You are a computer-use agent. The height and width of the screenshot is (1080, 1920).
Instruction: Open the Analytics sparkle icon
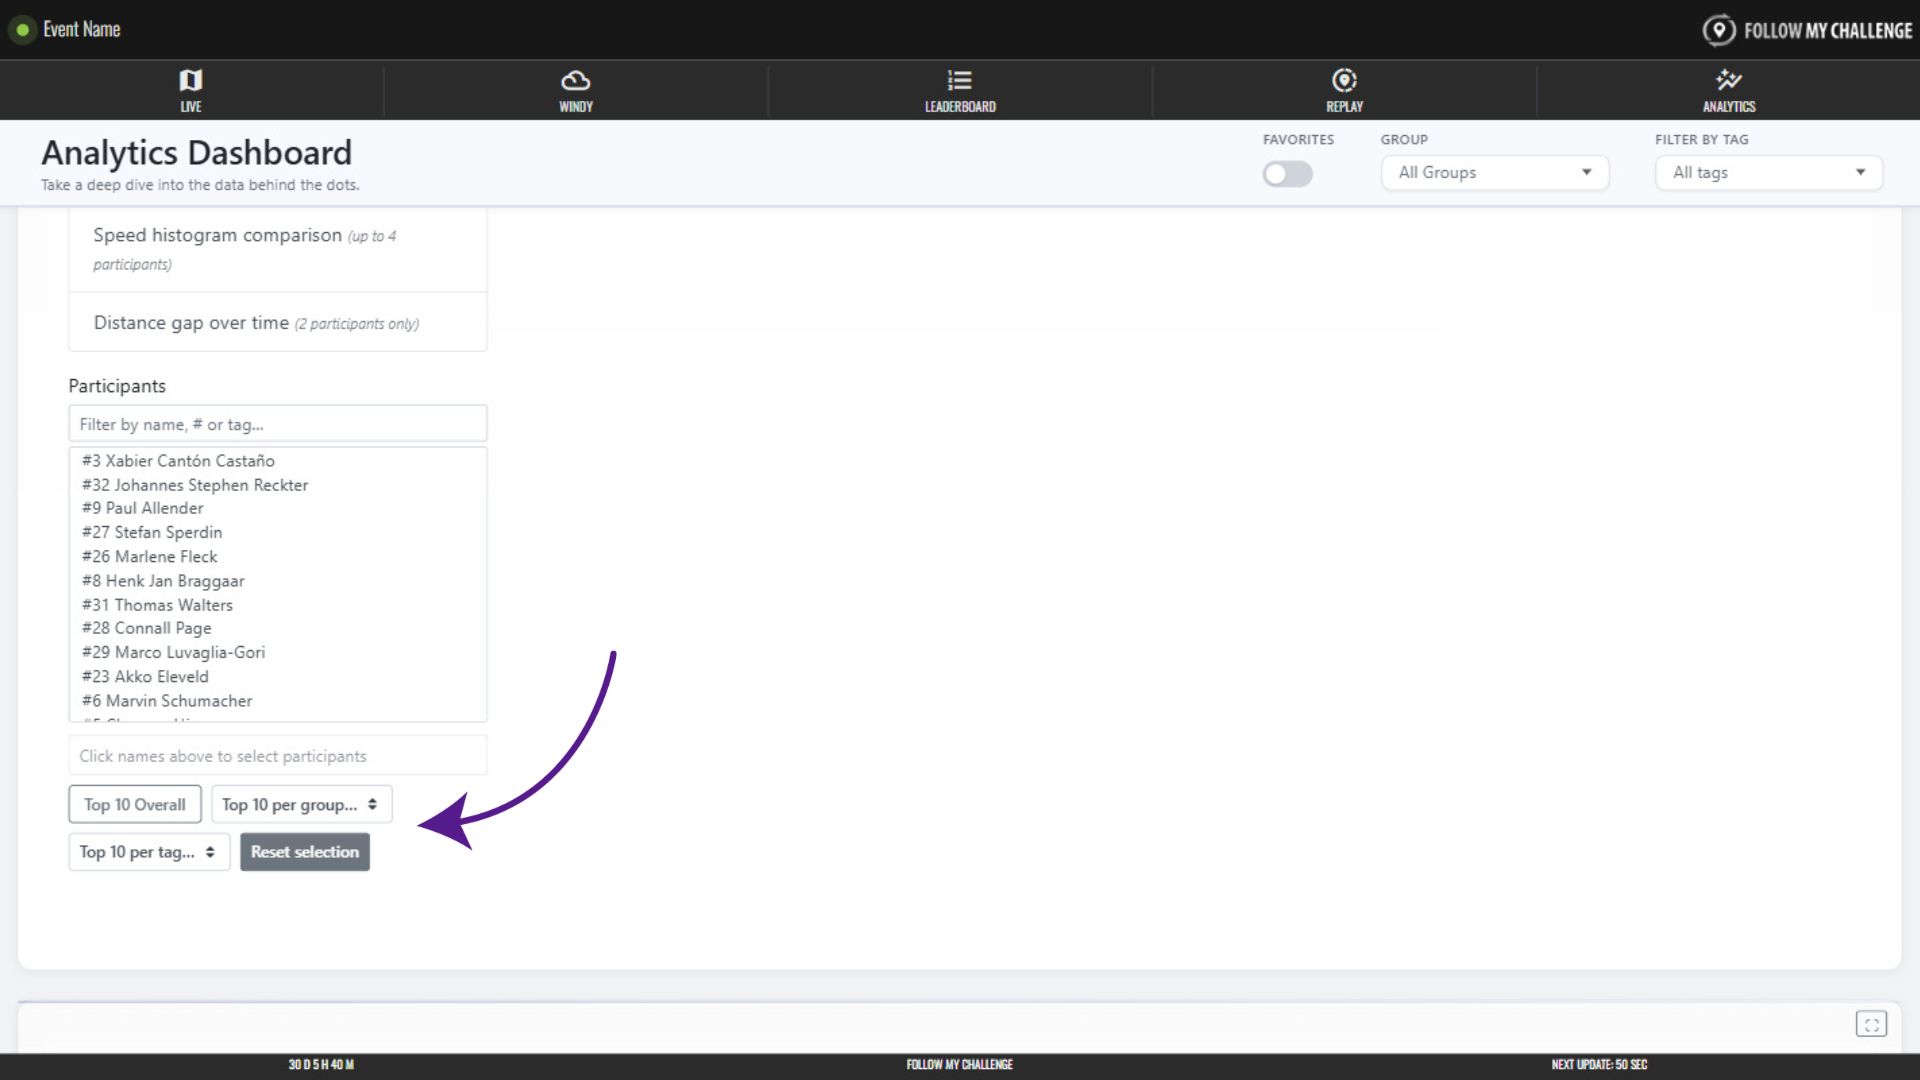coord(1728,80)
